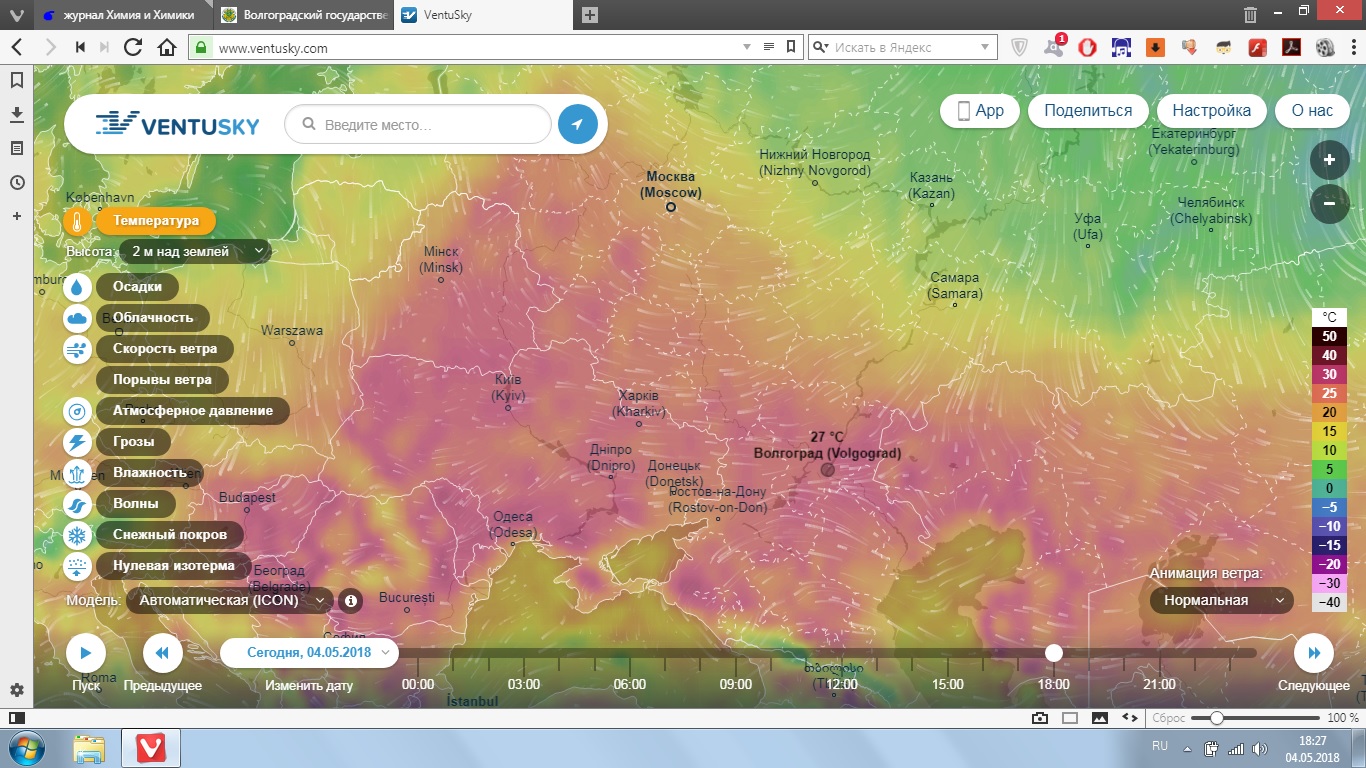Click the timeline slider handle at 18:00
Image resolution: width=1366 pixels, height=768 pixels.
coord(1053,653)
